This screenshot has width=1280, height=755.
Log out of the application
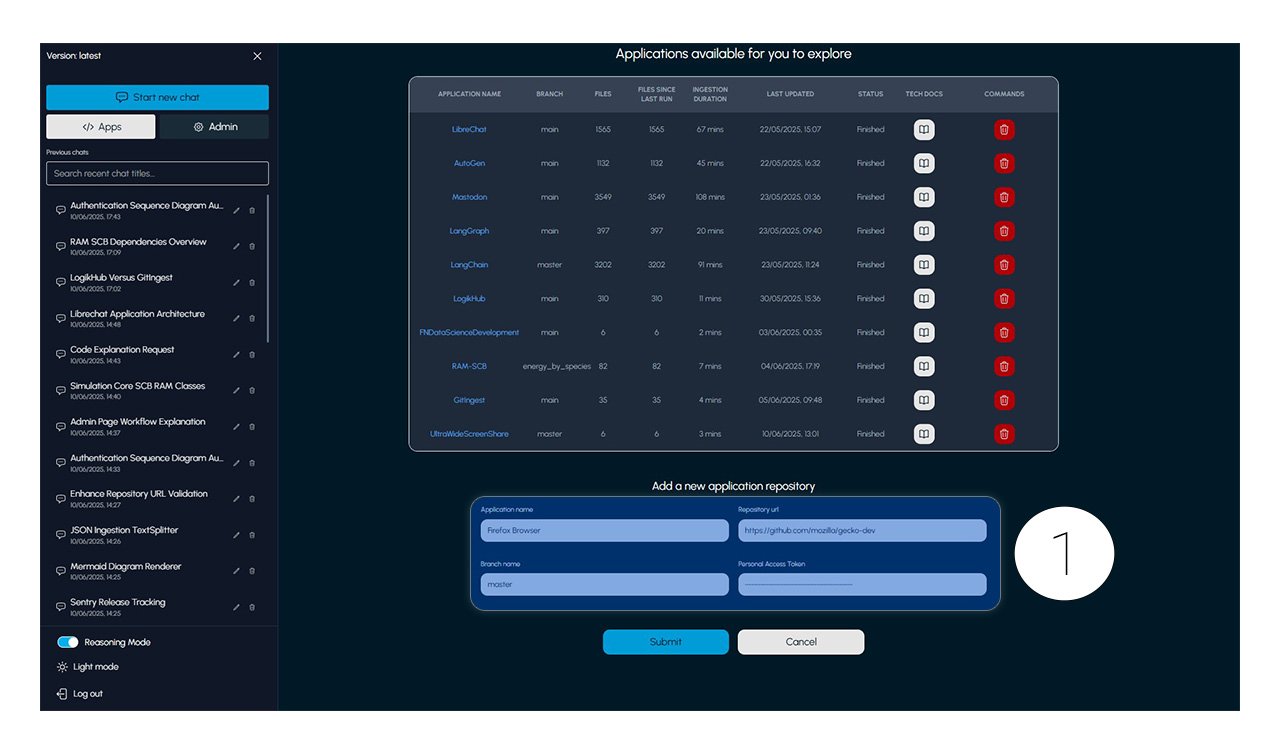(80, 694)
